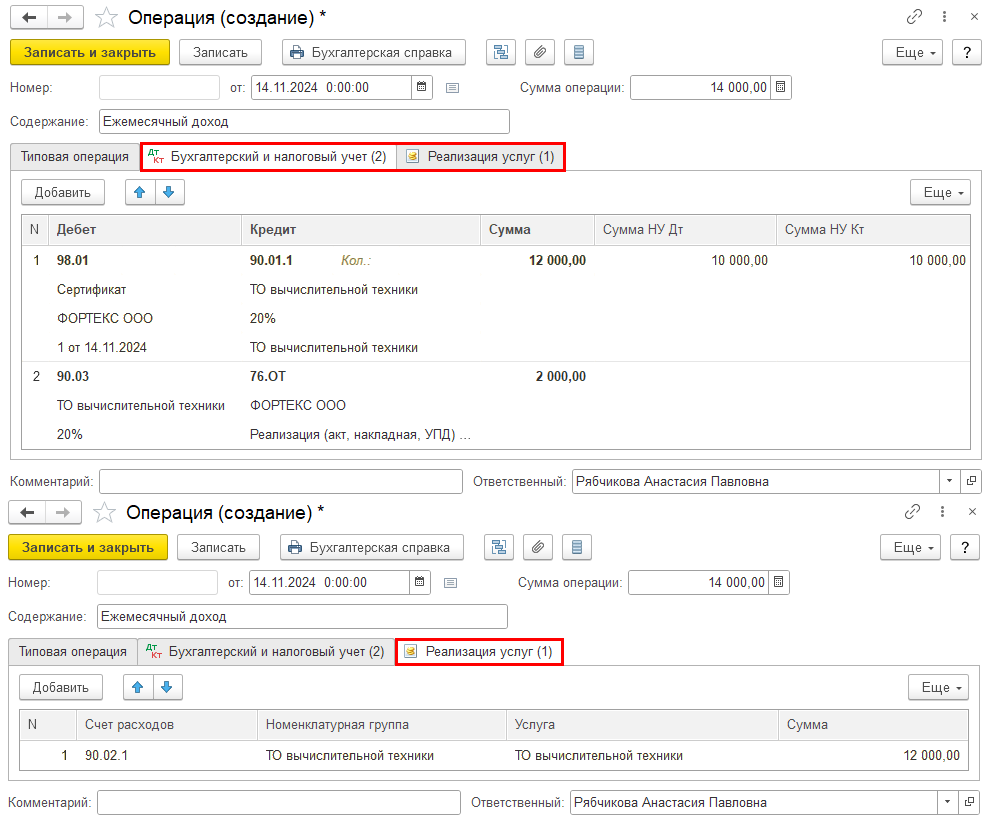
Task: Open note icon beside bottom date field
Action: coord(450,583)
